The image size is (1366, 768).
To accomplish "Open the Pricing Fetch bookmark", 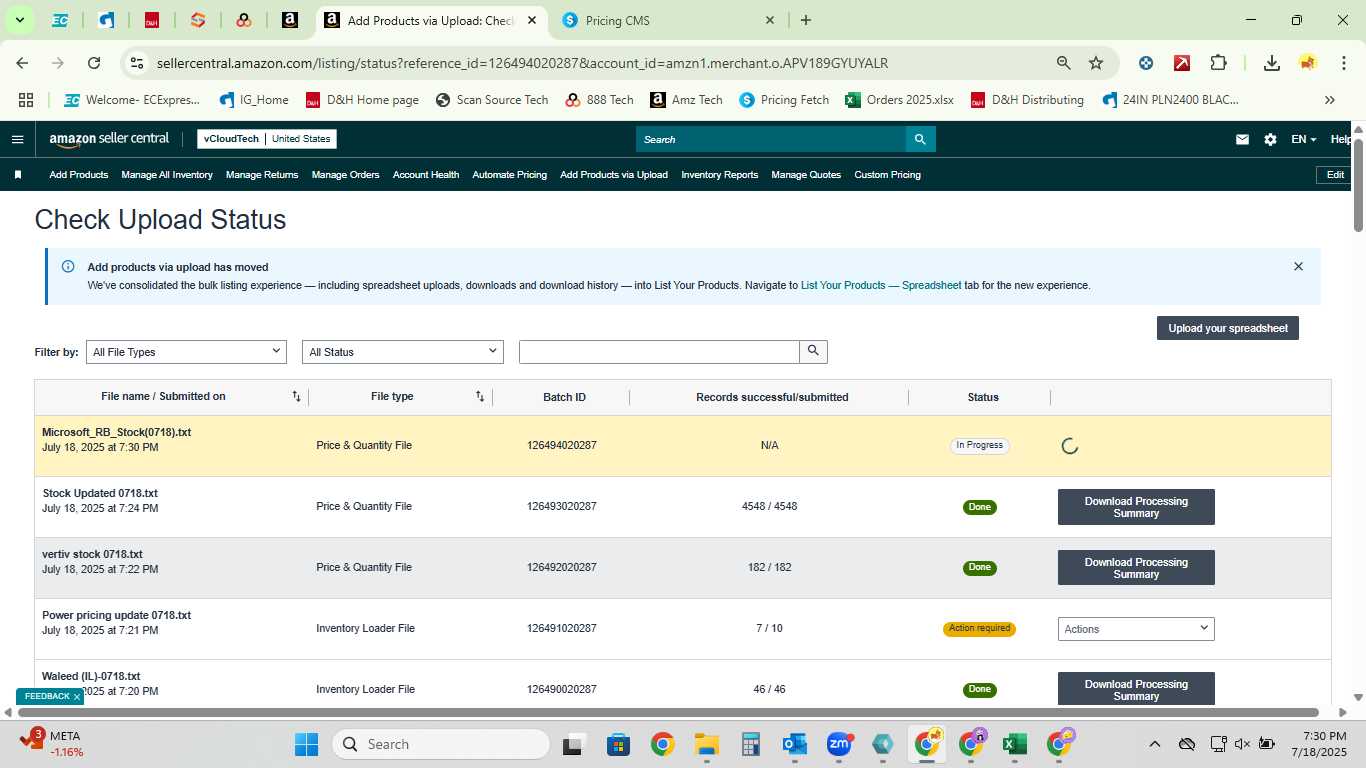I will [x=784, y=100].
